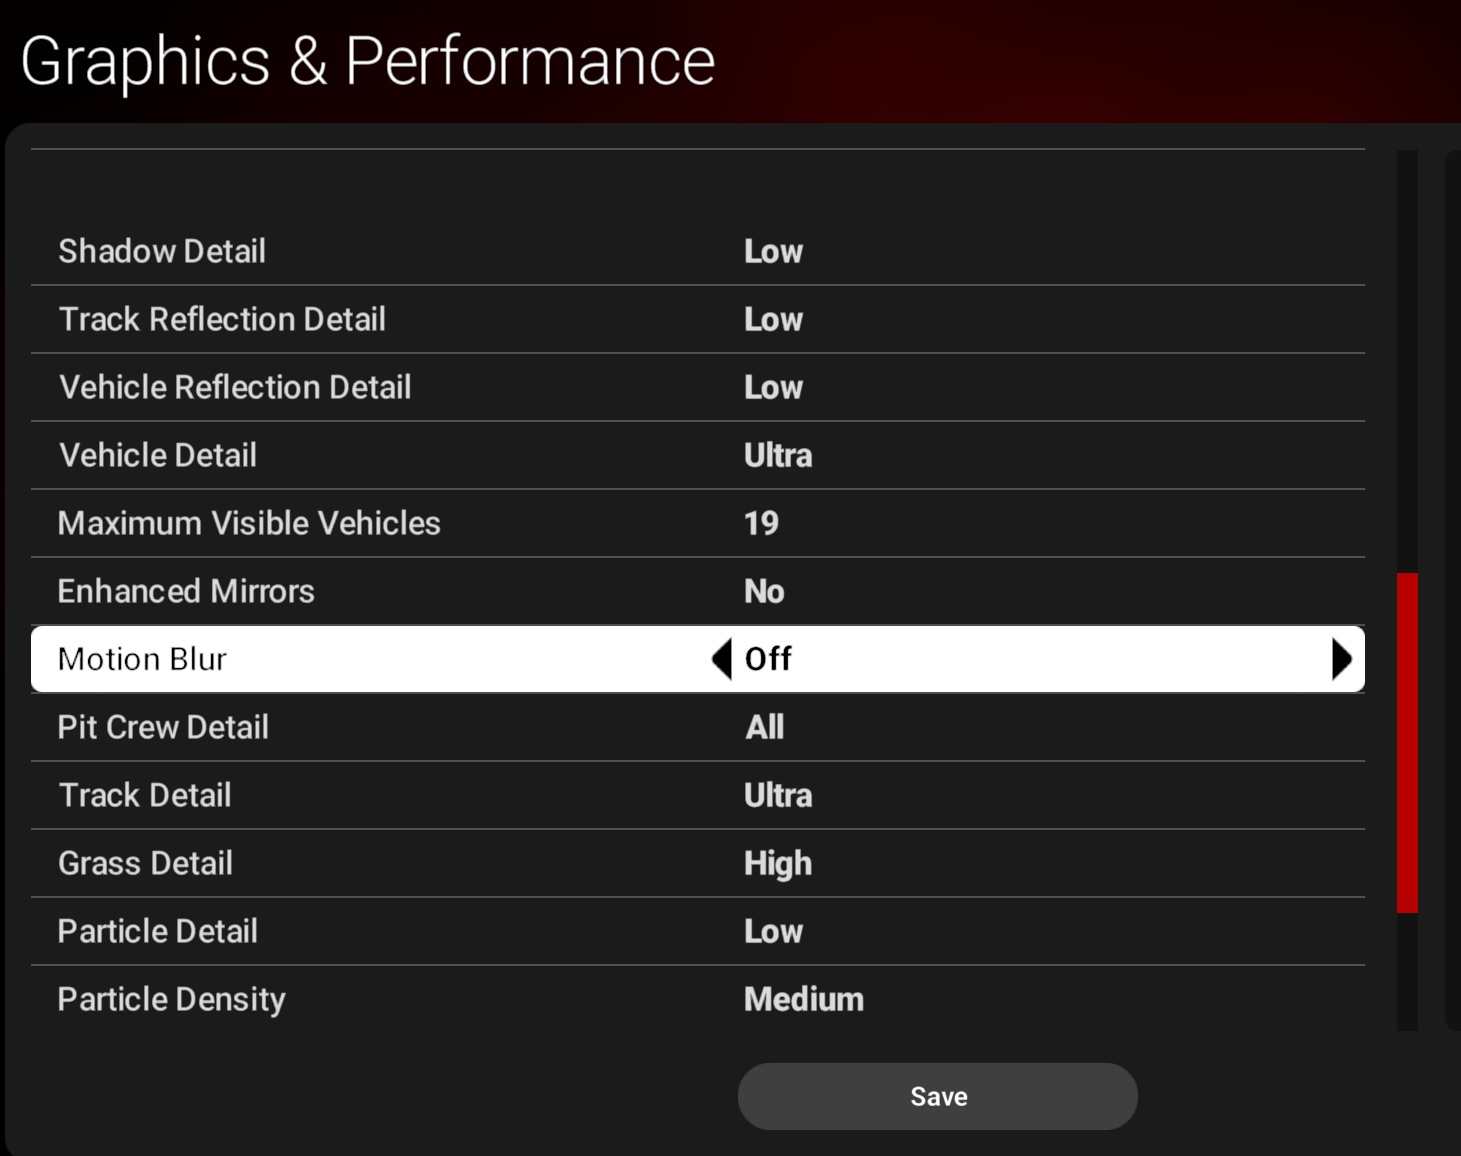Click the 19 value for visible vehicles
1461x1156 pixels.
pos(761,523)
